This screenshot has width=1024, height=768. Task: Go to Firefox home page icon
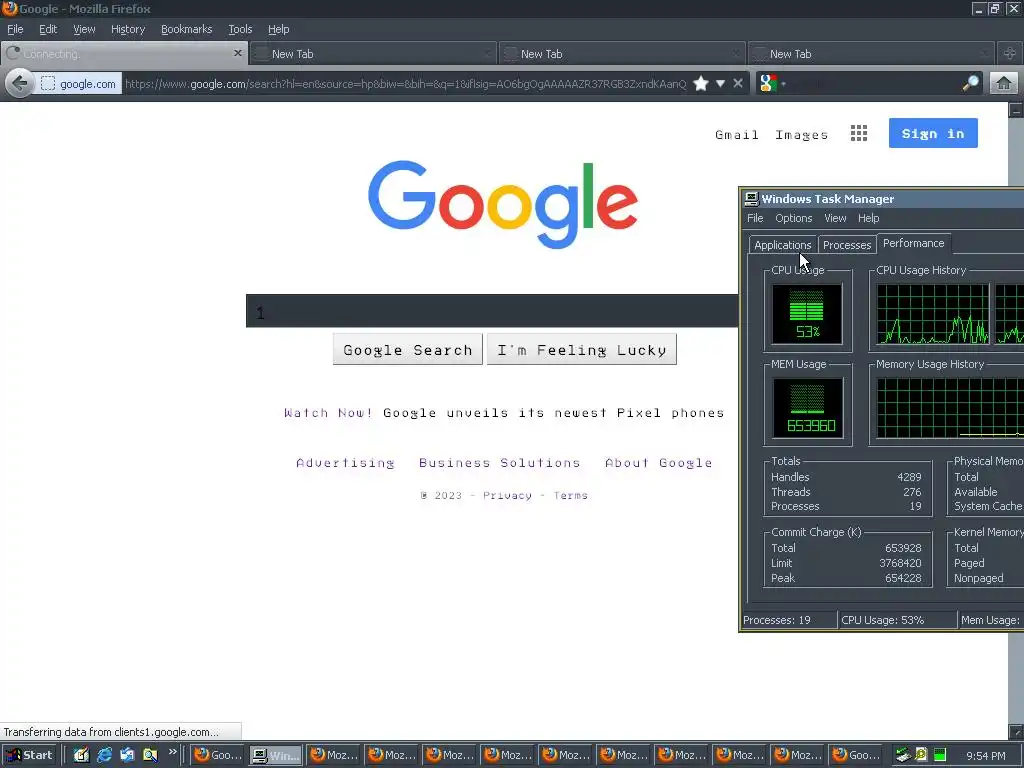pos(1004,84)
